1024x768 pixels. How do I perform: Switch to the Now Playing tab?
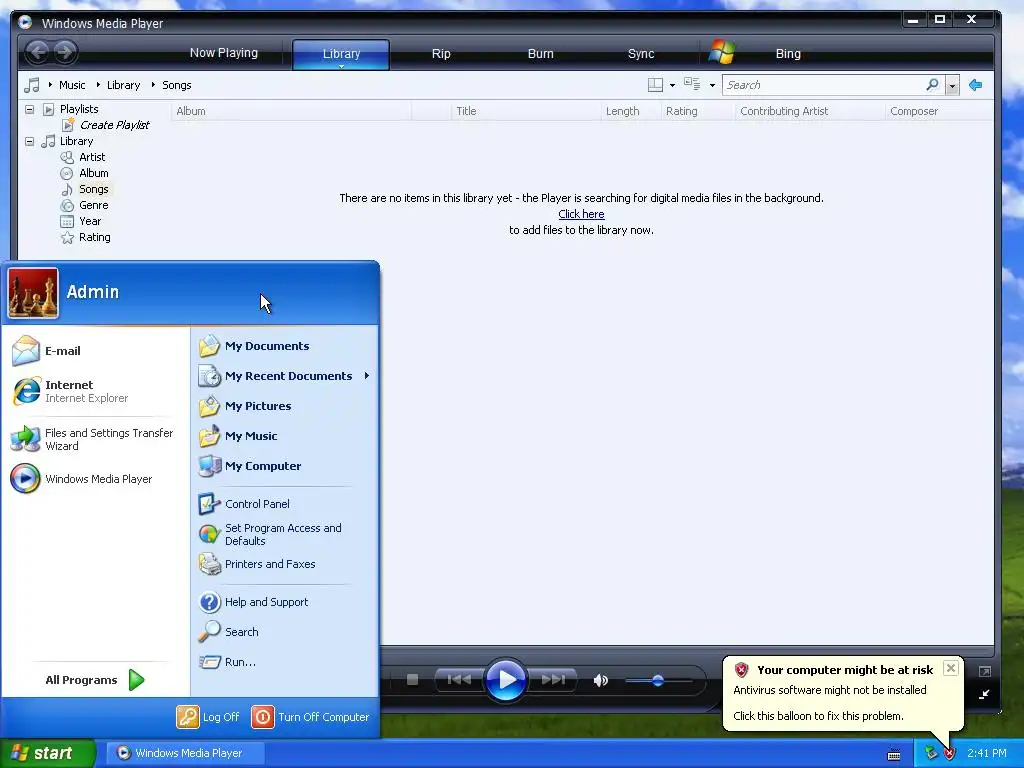tap(223, 53)
